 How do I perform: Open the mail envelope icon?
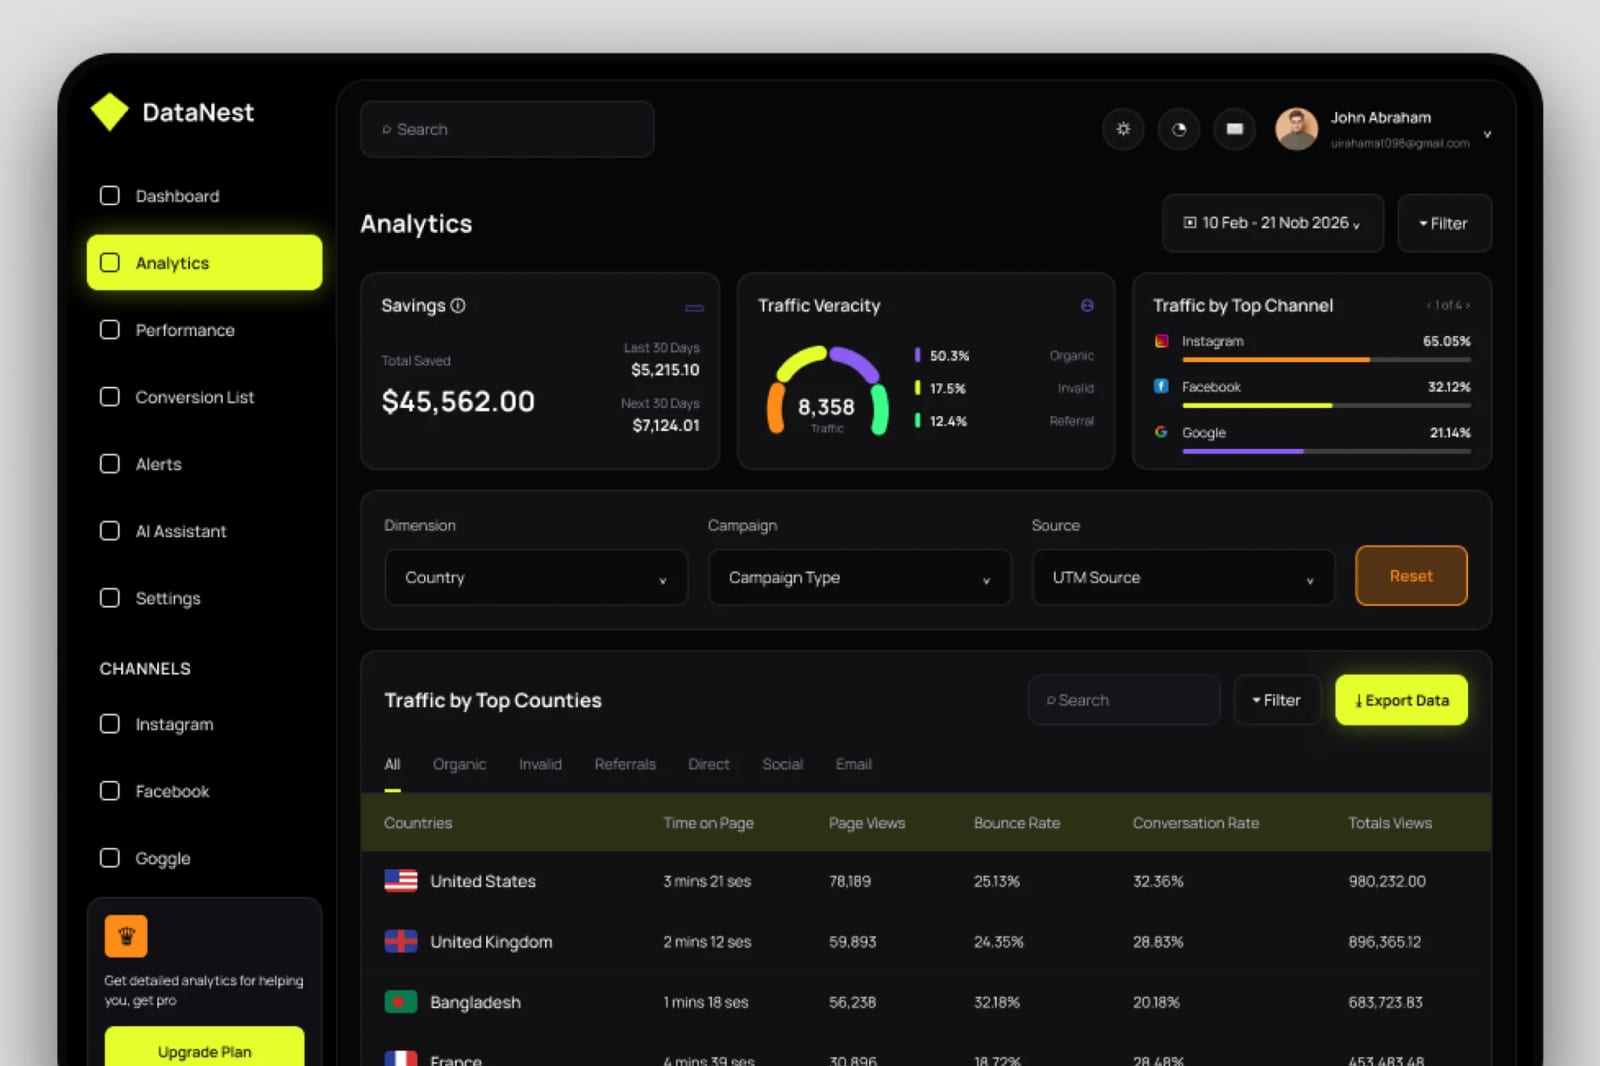click(x=1235, y=129)
